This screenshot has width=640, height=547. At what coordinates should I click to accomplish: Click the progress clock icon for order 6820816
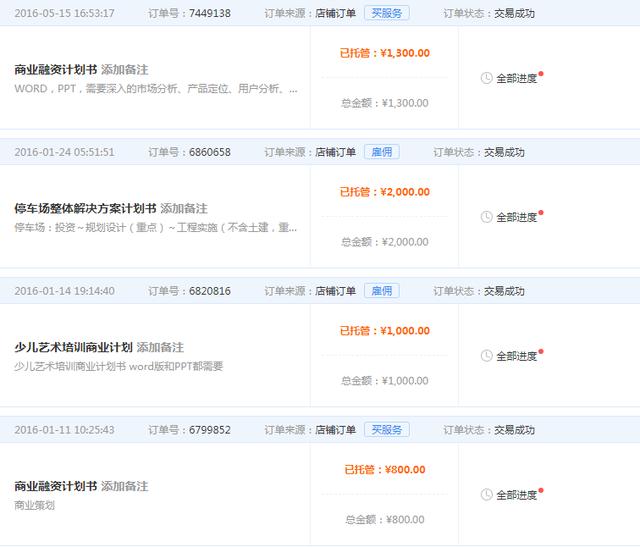(487, 356)
